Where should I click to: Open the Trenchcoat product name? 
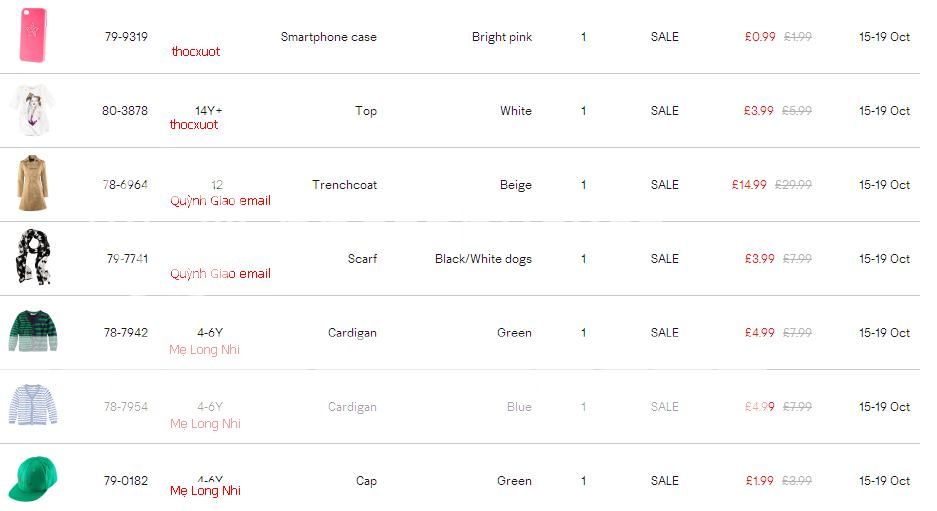(x=344, y=185)
